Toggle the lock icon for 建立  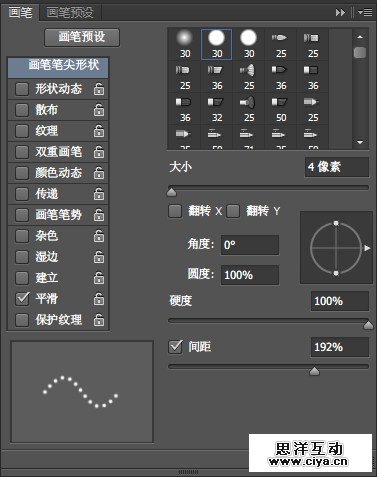coord(99,278)
